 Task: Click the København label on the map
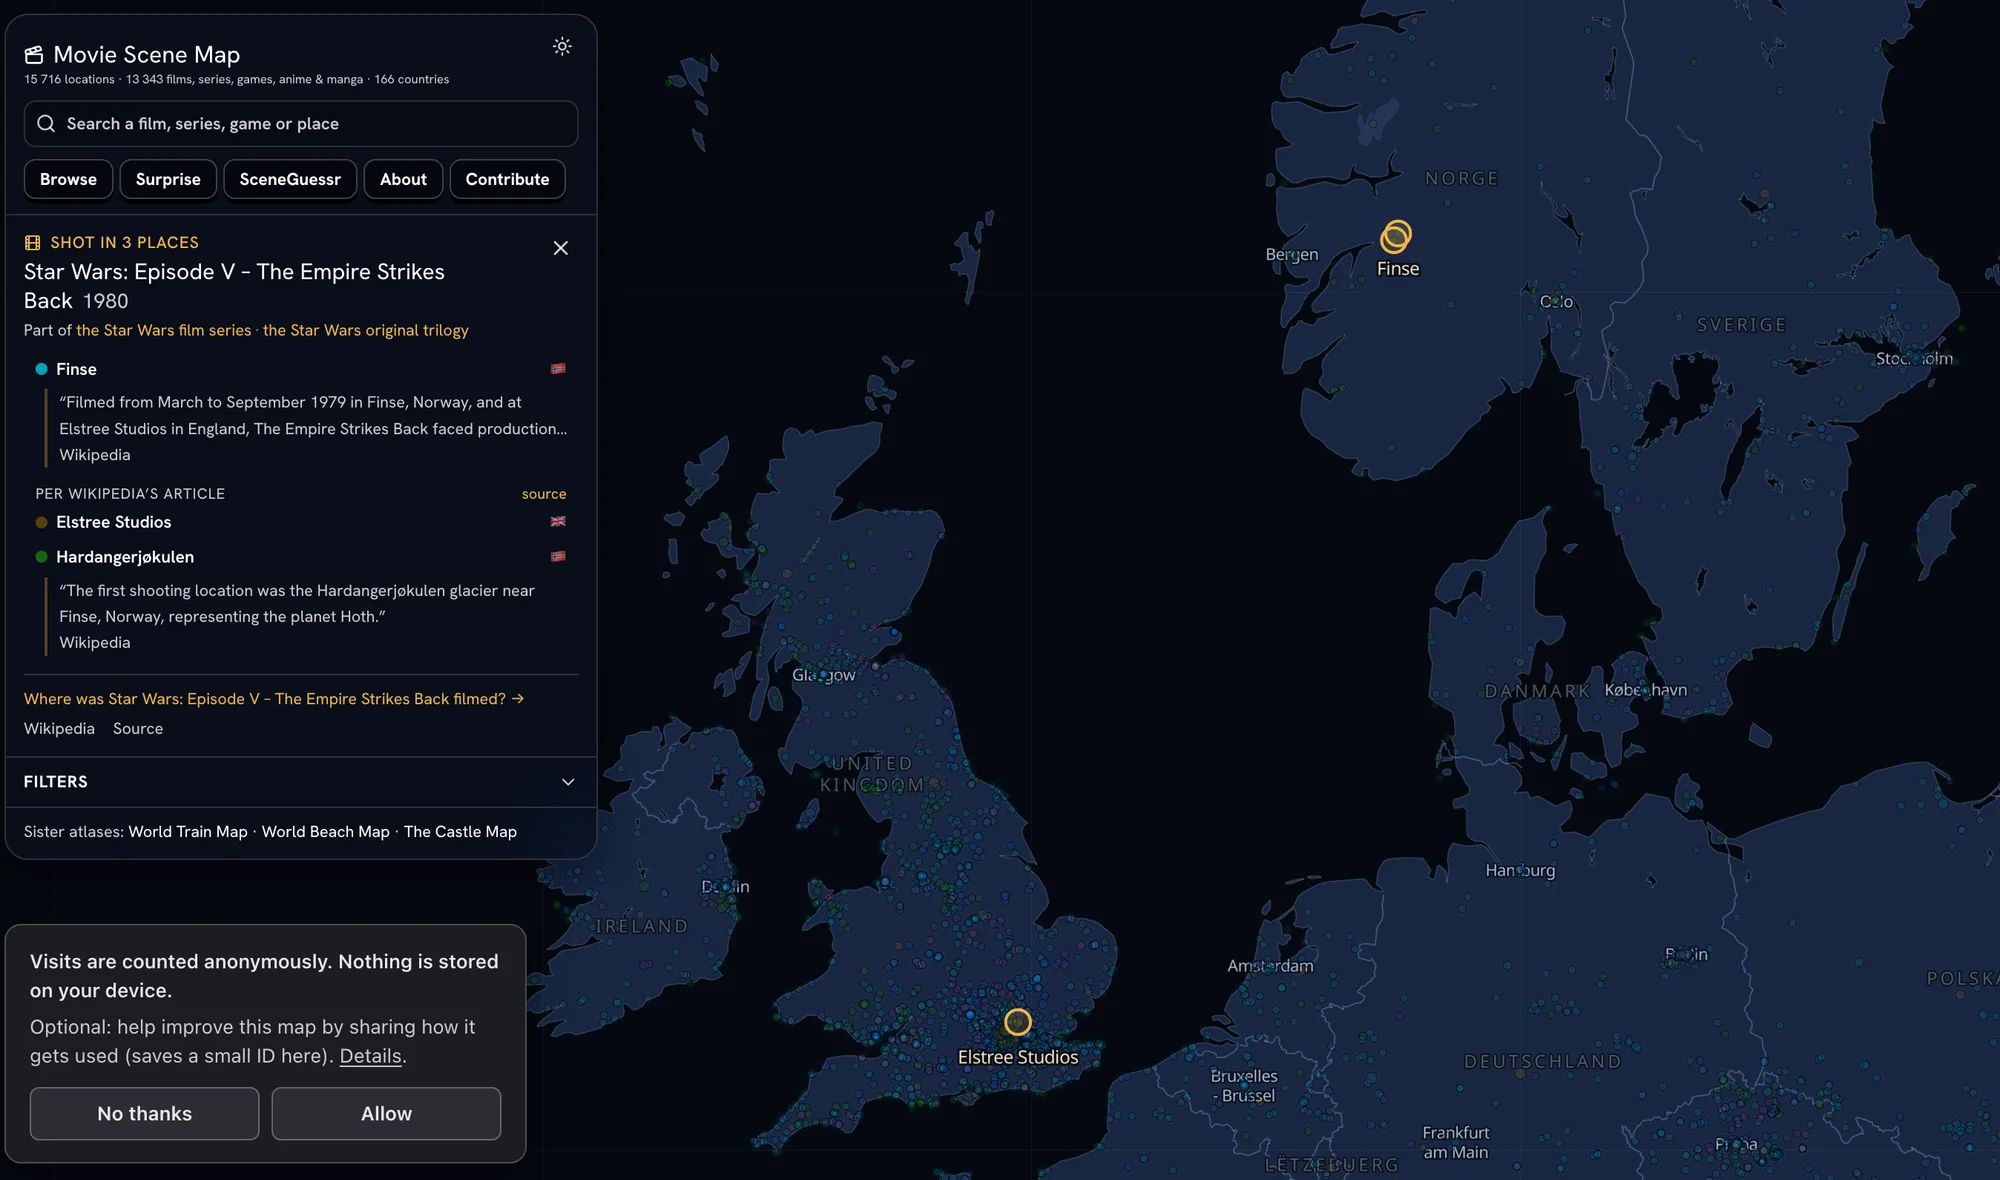click(1646, 690)
